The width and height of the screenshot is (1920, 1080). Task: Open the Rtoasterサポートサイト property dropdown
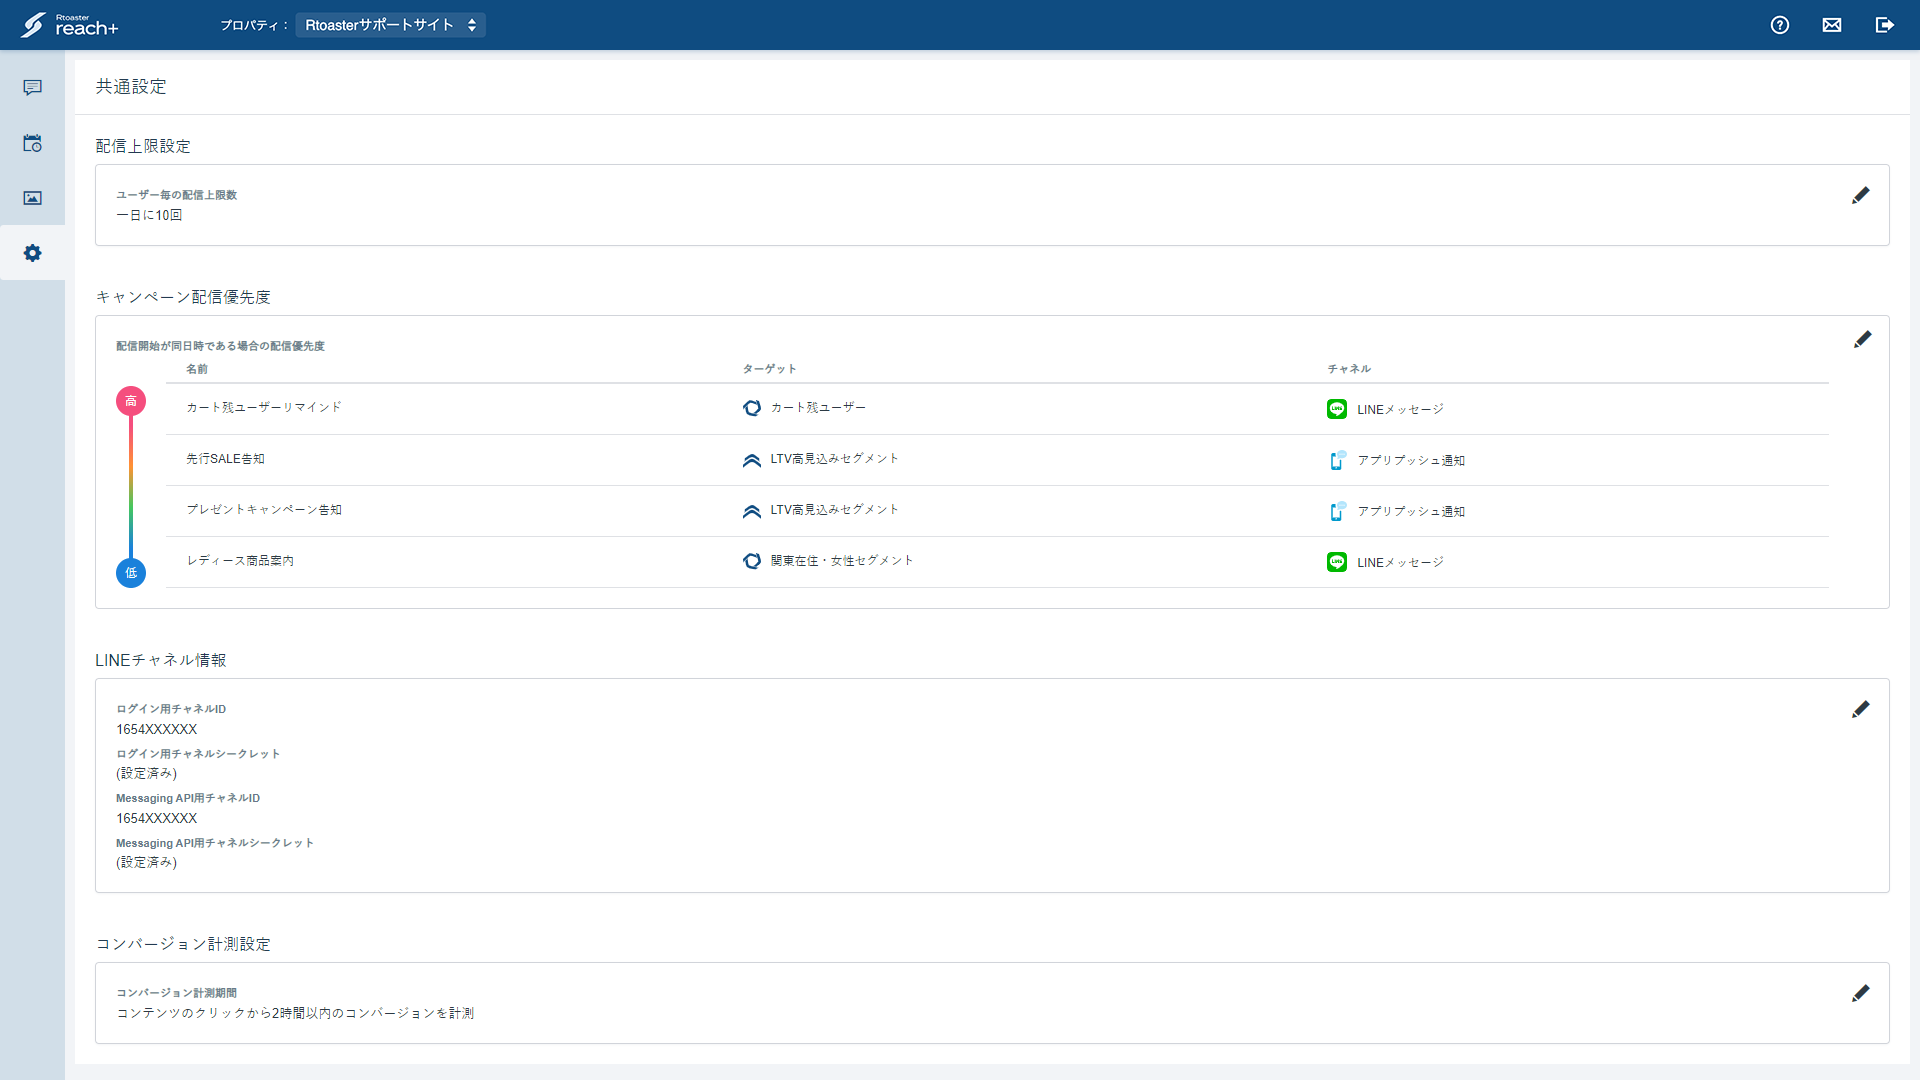[390, 25]
